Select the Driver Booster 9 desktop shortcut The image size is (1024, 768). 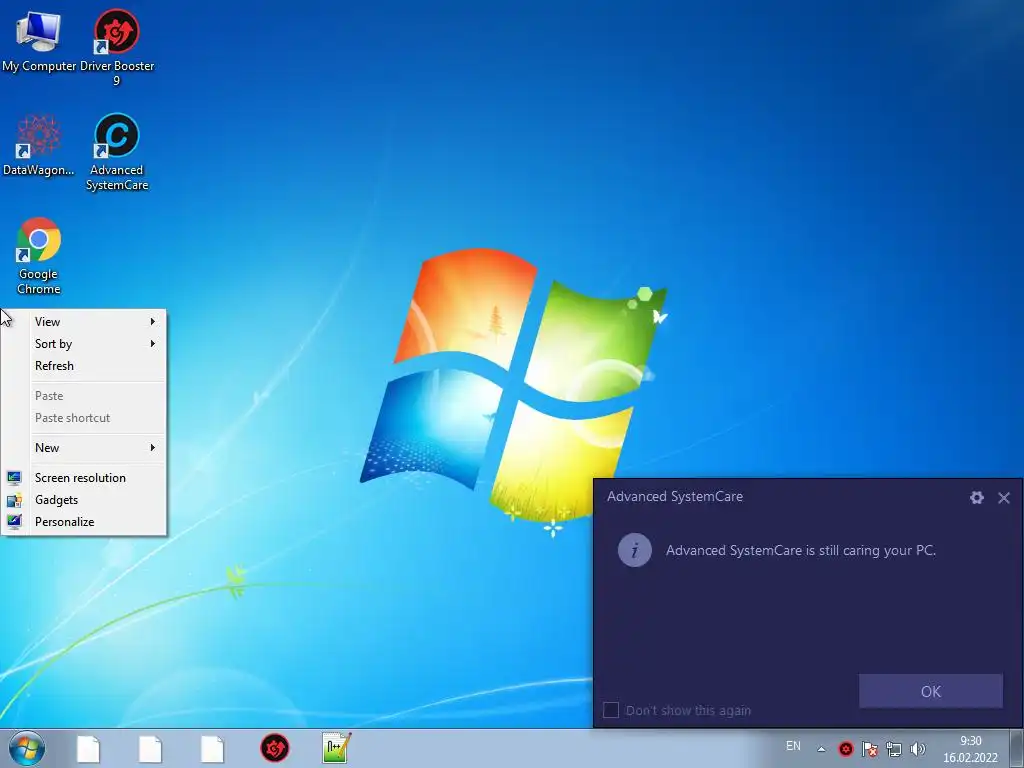coord(117,46)
